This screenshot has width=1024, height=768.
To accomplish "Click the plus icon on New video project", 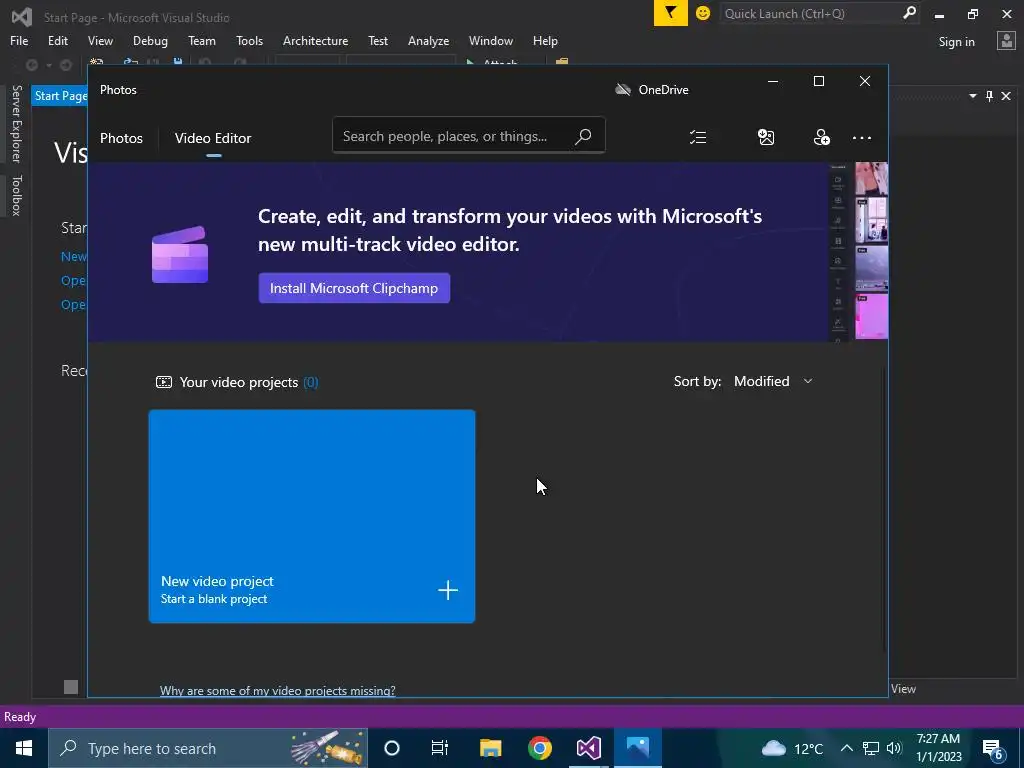I will pyautogui.click(x=448, y=590).
